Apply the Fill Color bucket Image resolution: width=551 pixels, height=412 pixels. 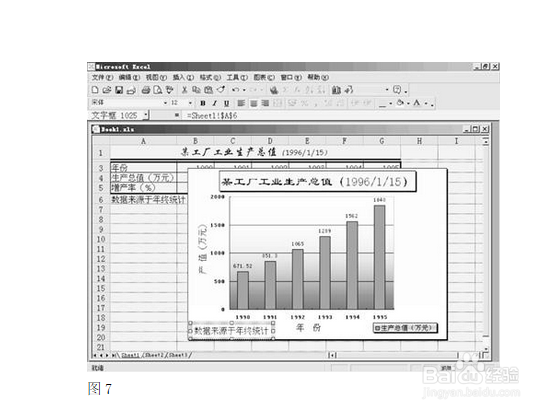[400, 103]
